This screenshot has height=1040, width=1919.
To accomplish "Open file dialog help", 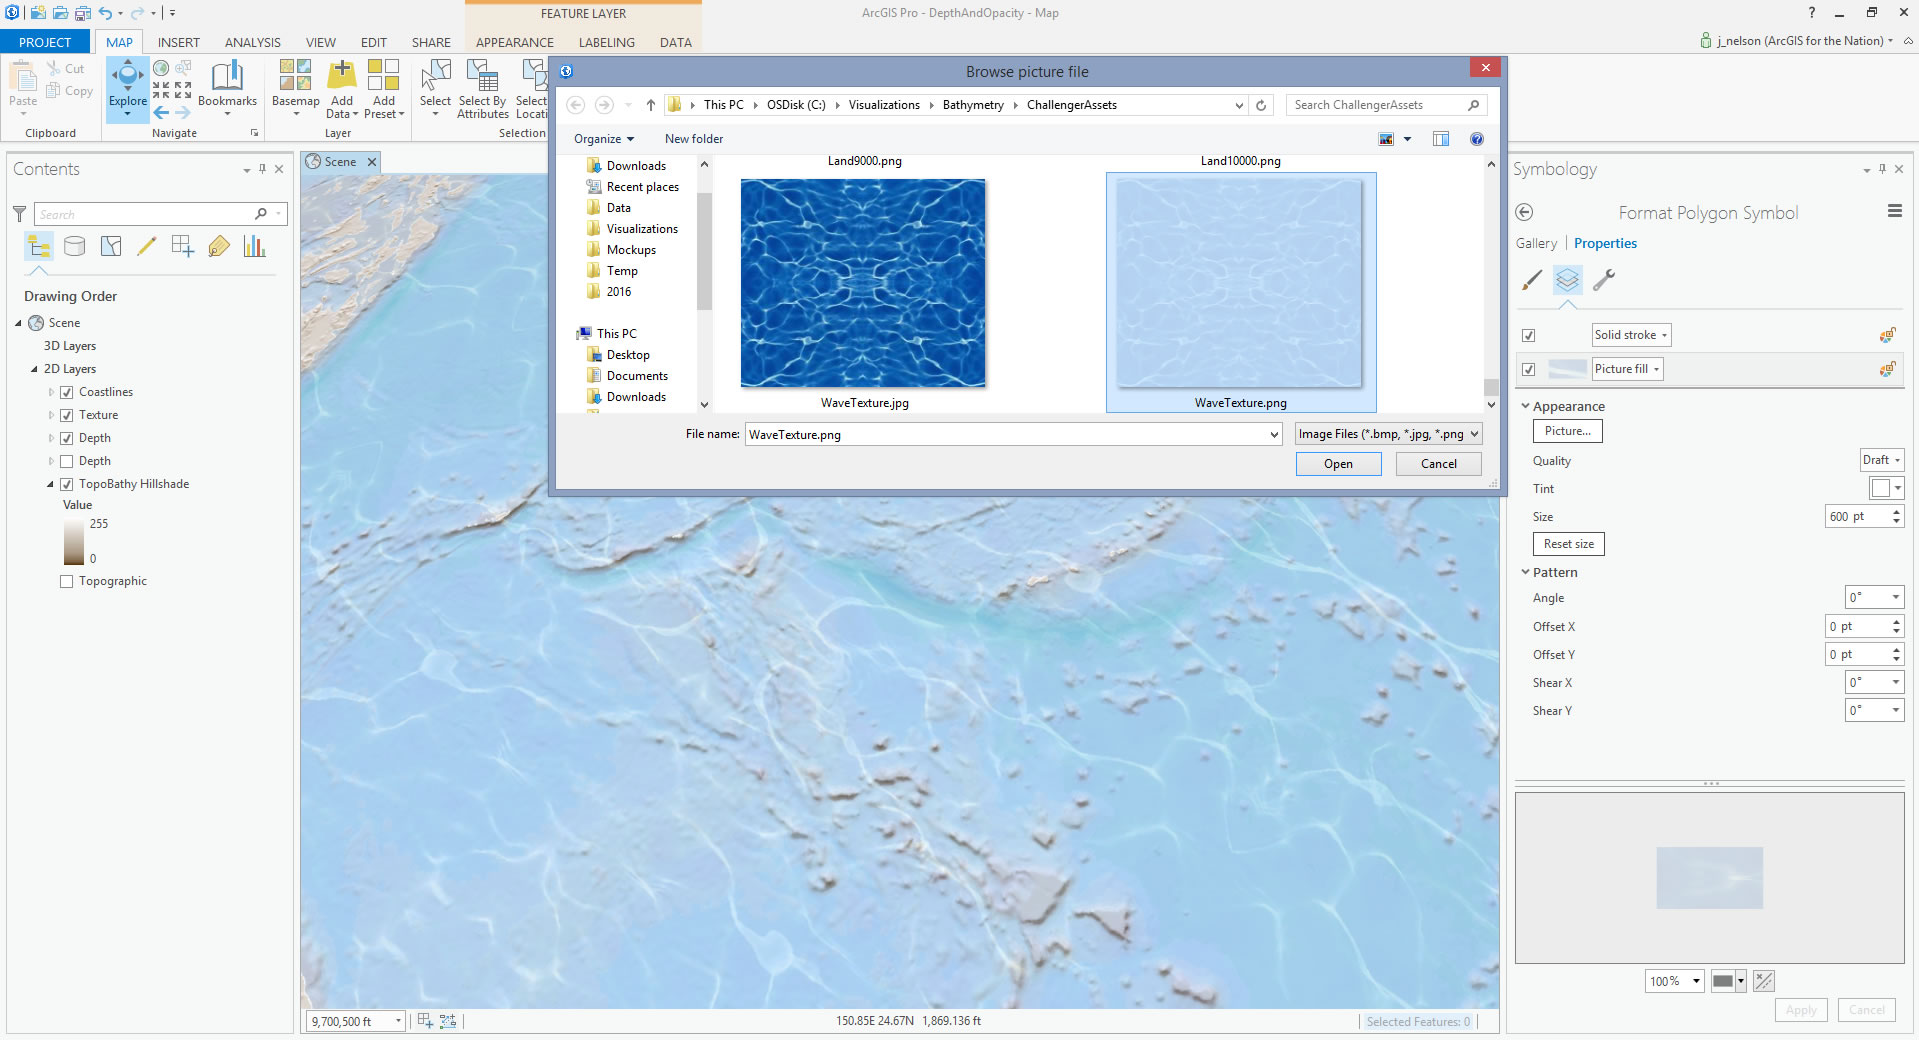I will tap(1477, 139).
